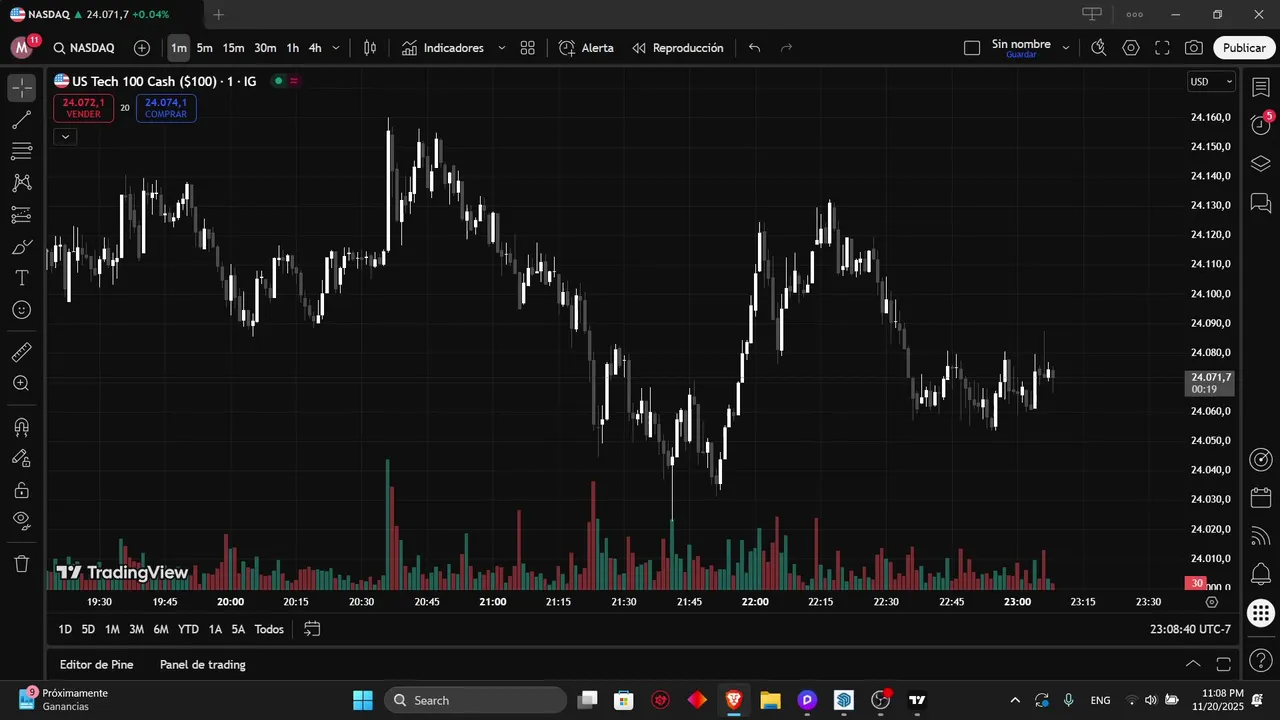
Task: Set chart range to YTD
Action: (x=188, y=629)
